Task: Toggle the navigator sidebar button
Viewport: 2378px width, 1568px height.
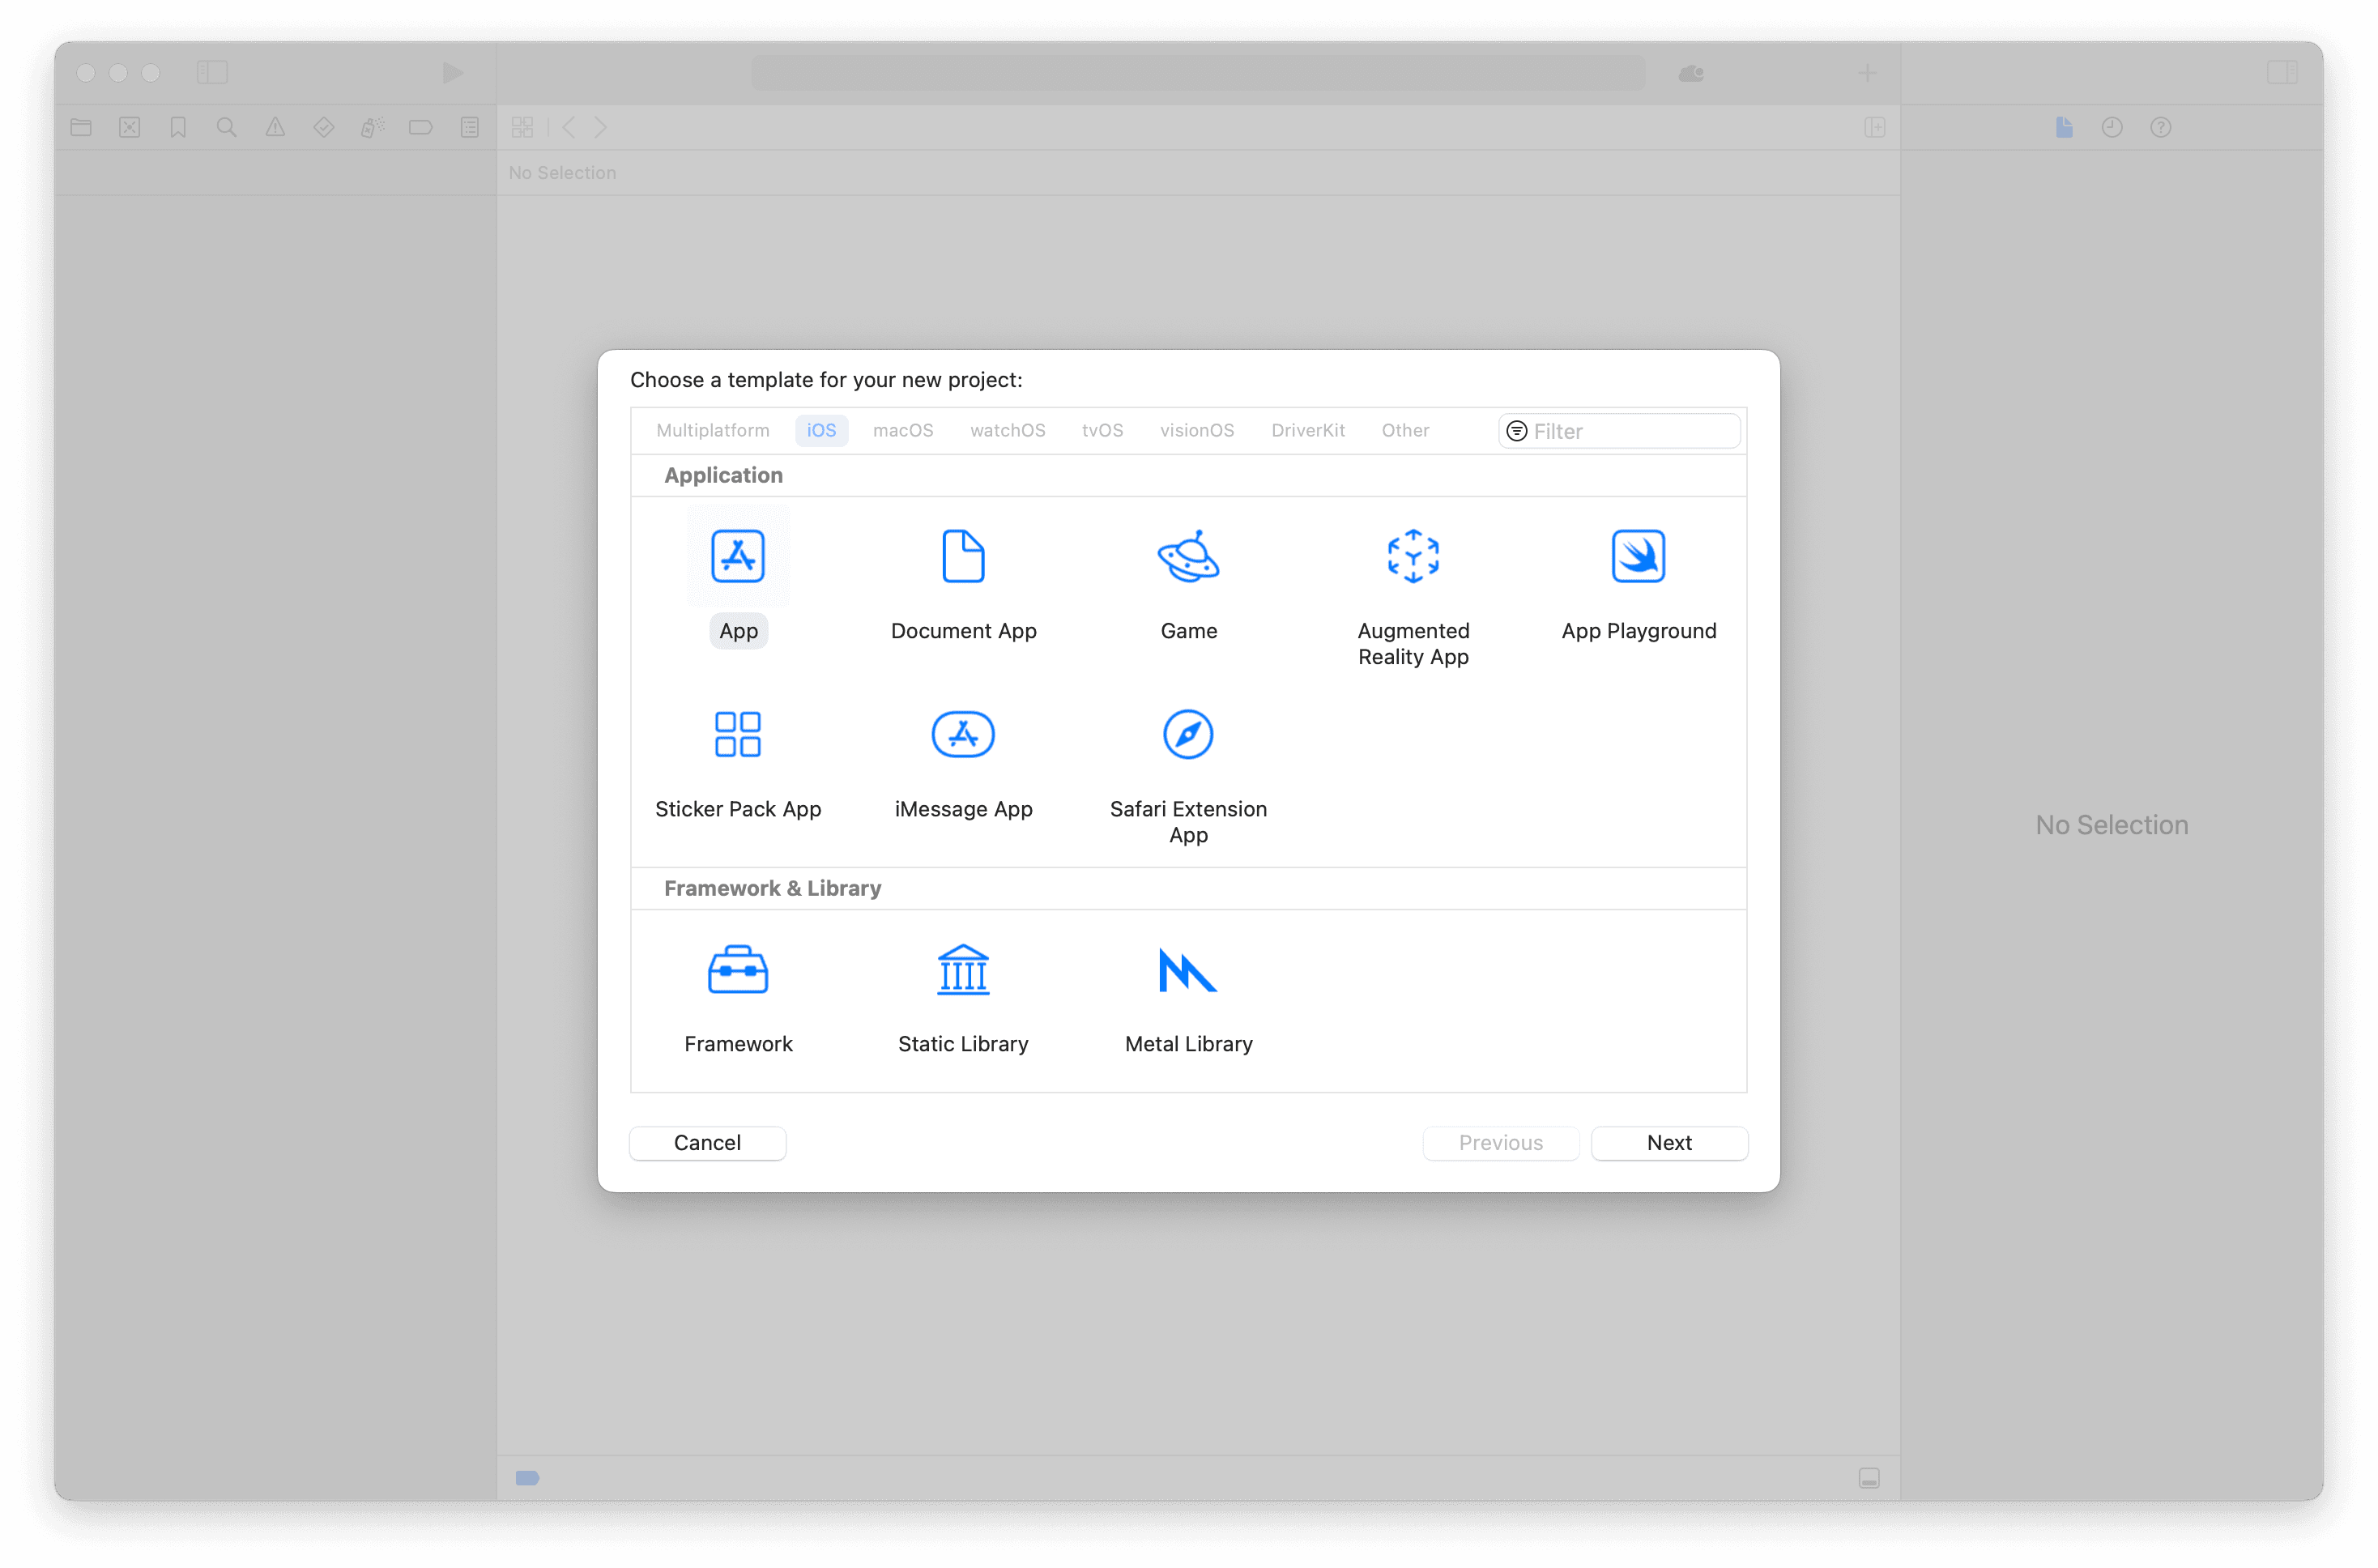Action: coord(212,72)
